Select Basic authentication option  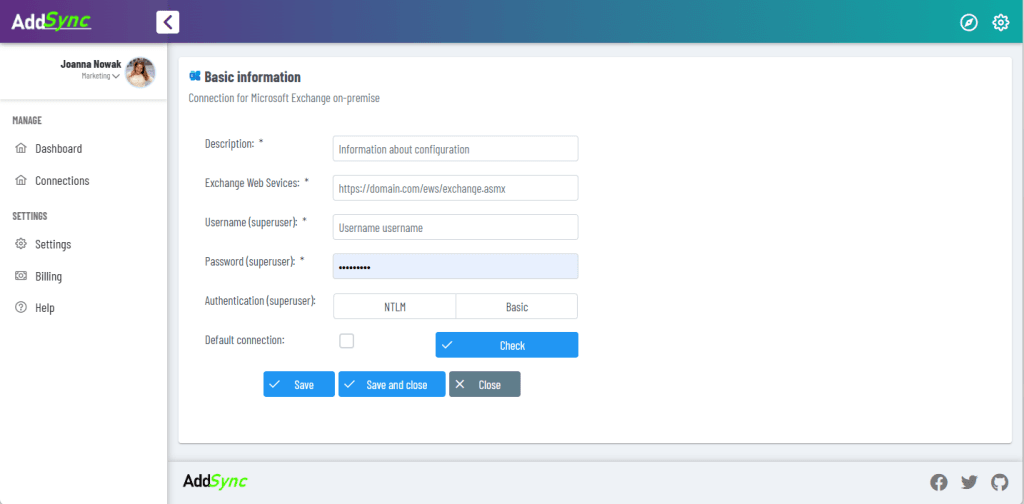pos(516,307)
